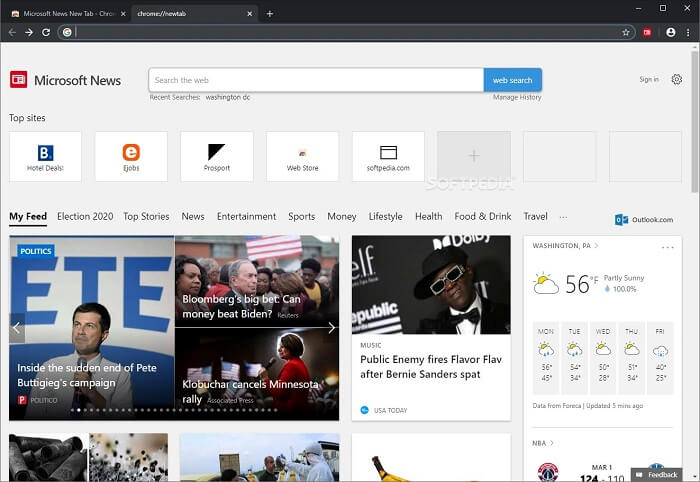Screen dimensions: 700x482
Task: Switch to Election 2020 tab
Action: coord(85,216)
